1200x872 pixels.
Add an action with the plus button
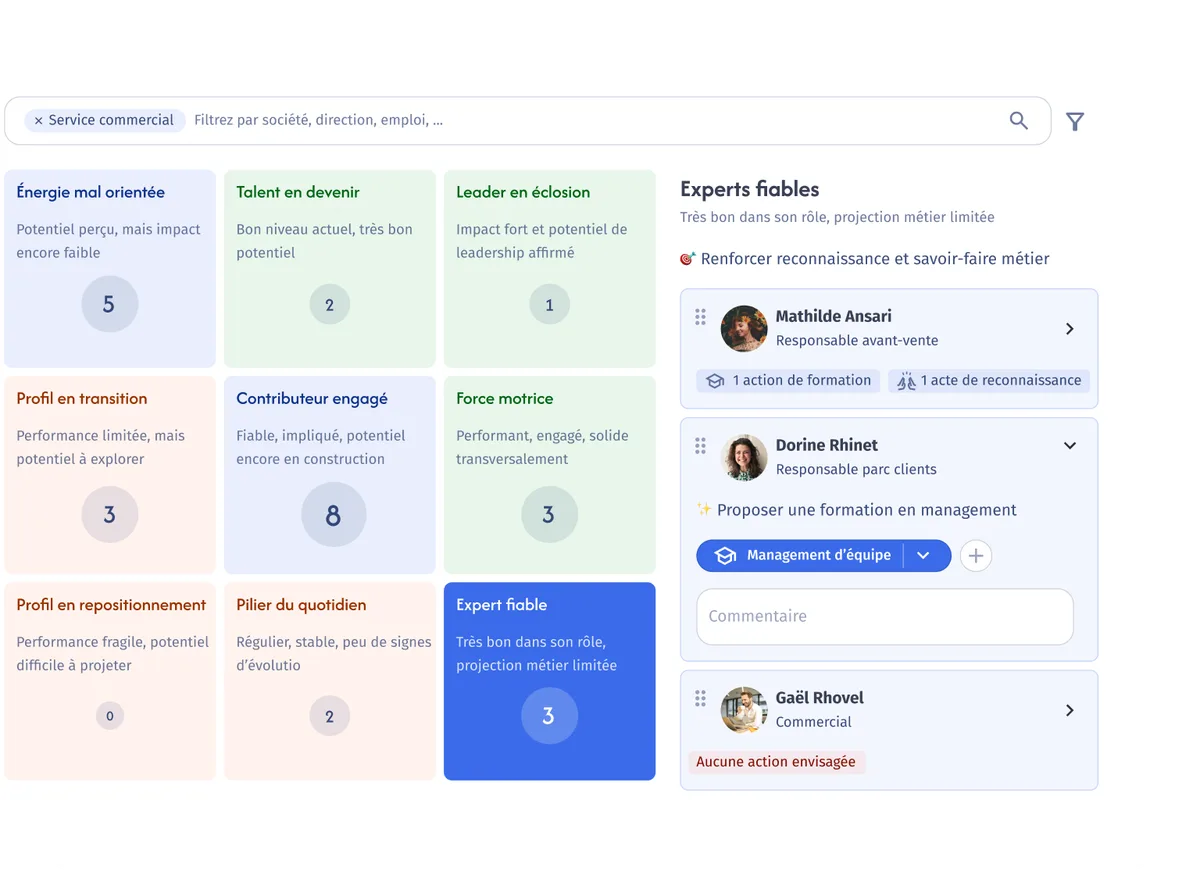click(x=976, y=556)
